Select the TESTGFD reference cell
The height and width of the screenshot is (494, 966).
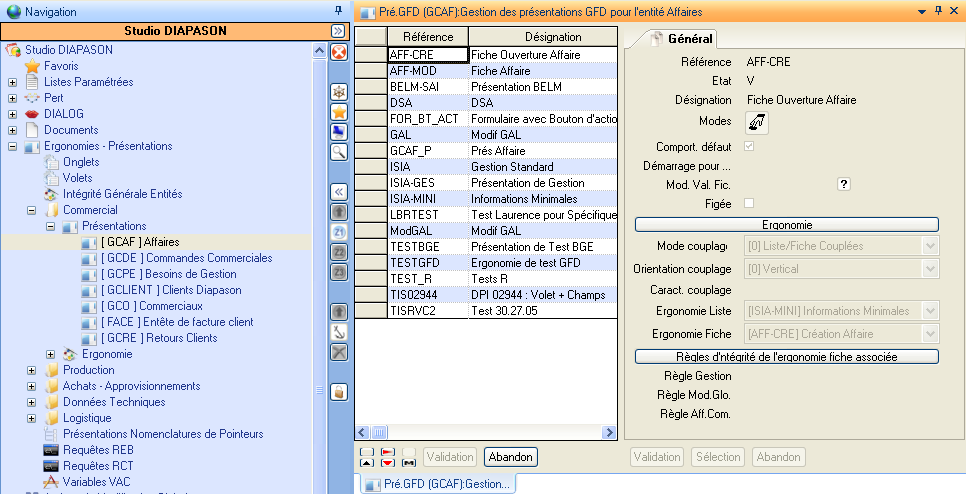(428, 263)
